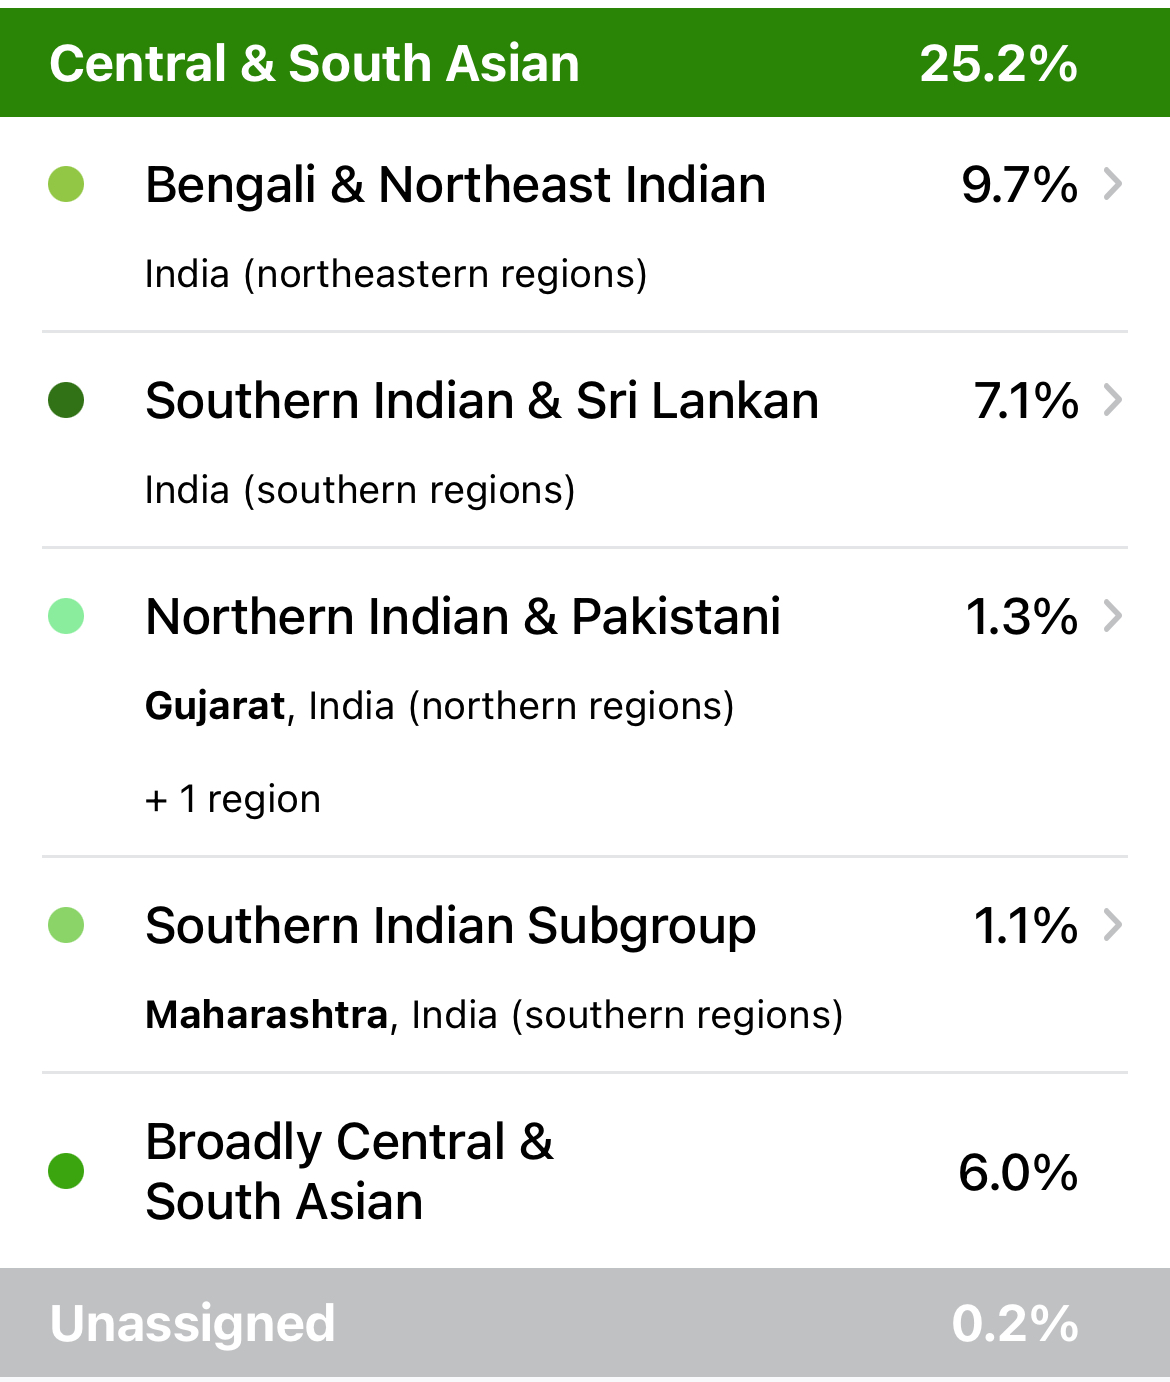Click green dot beside Southern Indian Subgroup
Viewport: 1170px width, 1382px height.
(66, 925)
